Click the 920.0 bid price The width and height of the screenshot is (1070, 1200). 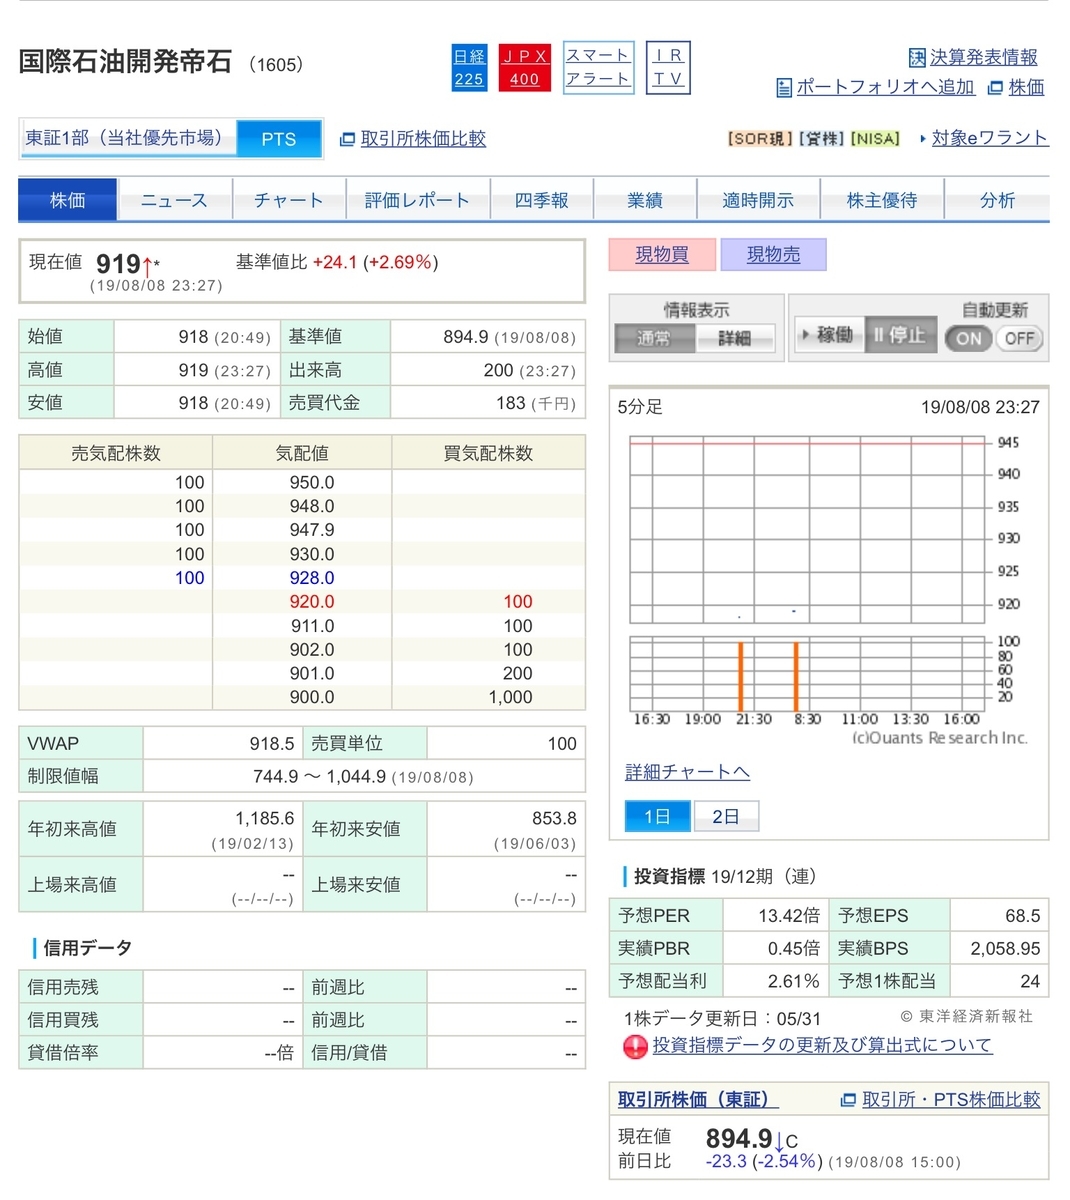click(x=312, y=602)
